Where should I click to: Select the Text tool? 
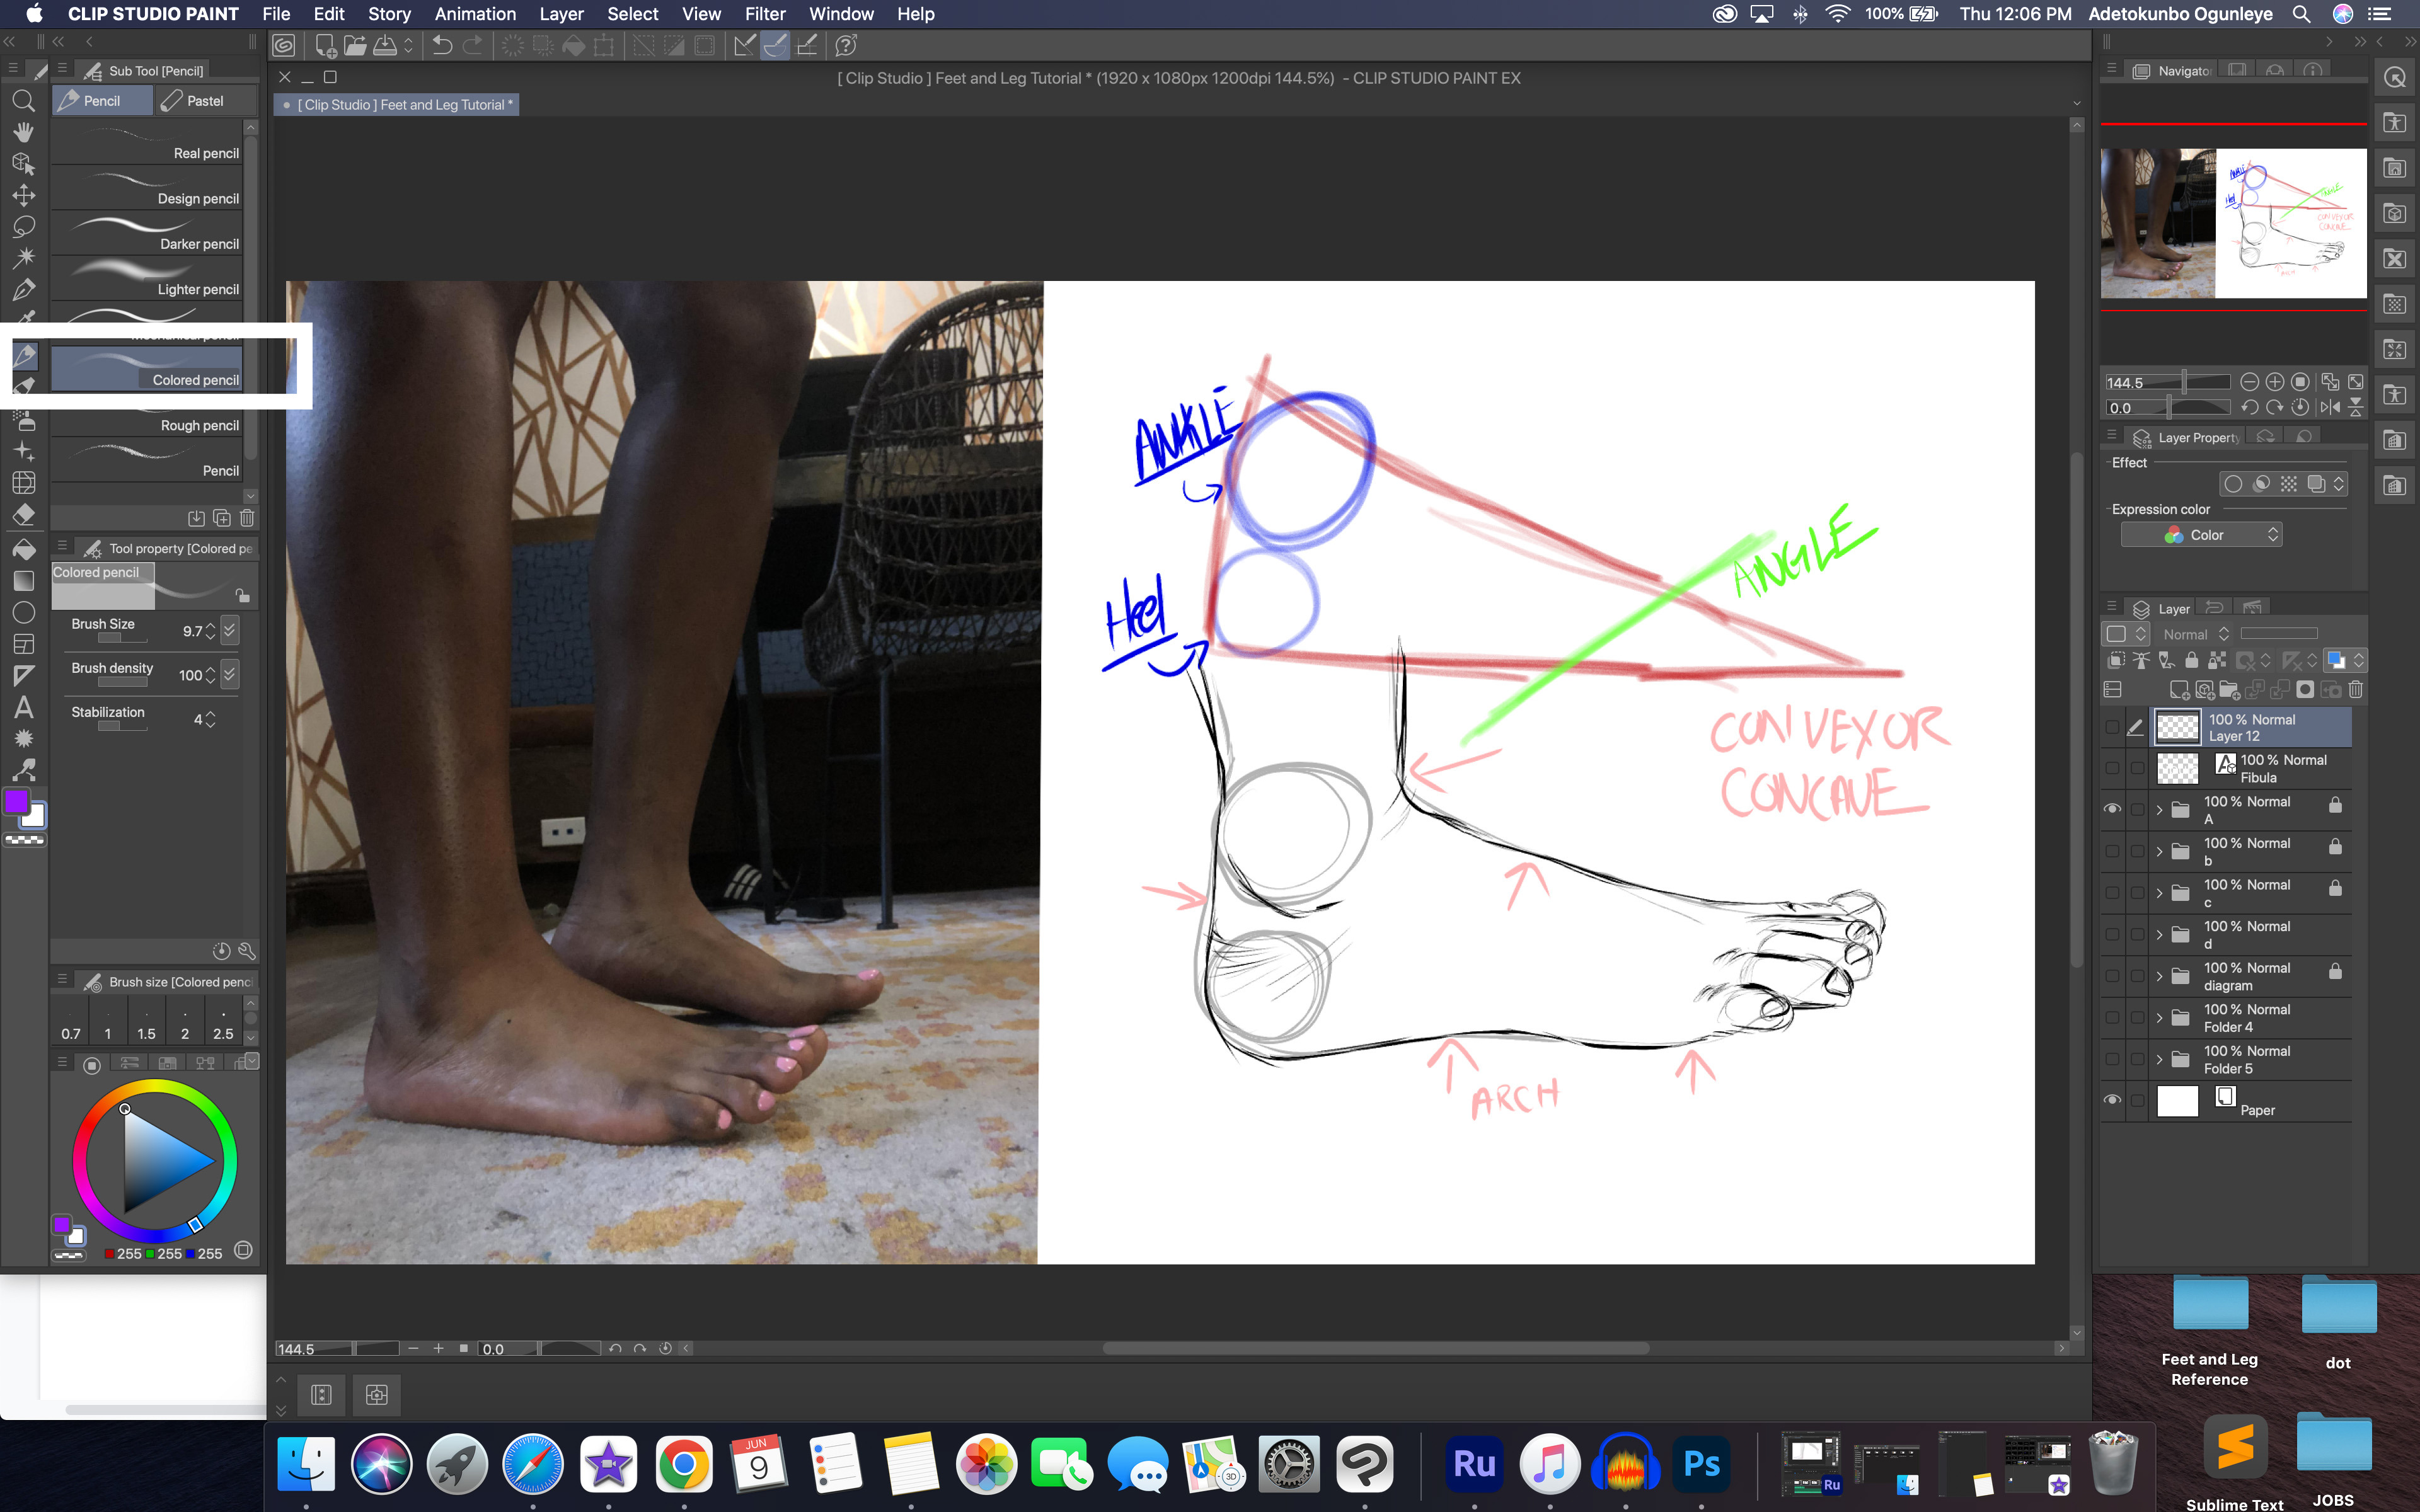pos(24,707)
